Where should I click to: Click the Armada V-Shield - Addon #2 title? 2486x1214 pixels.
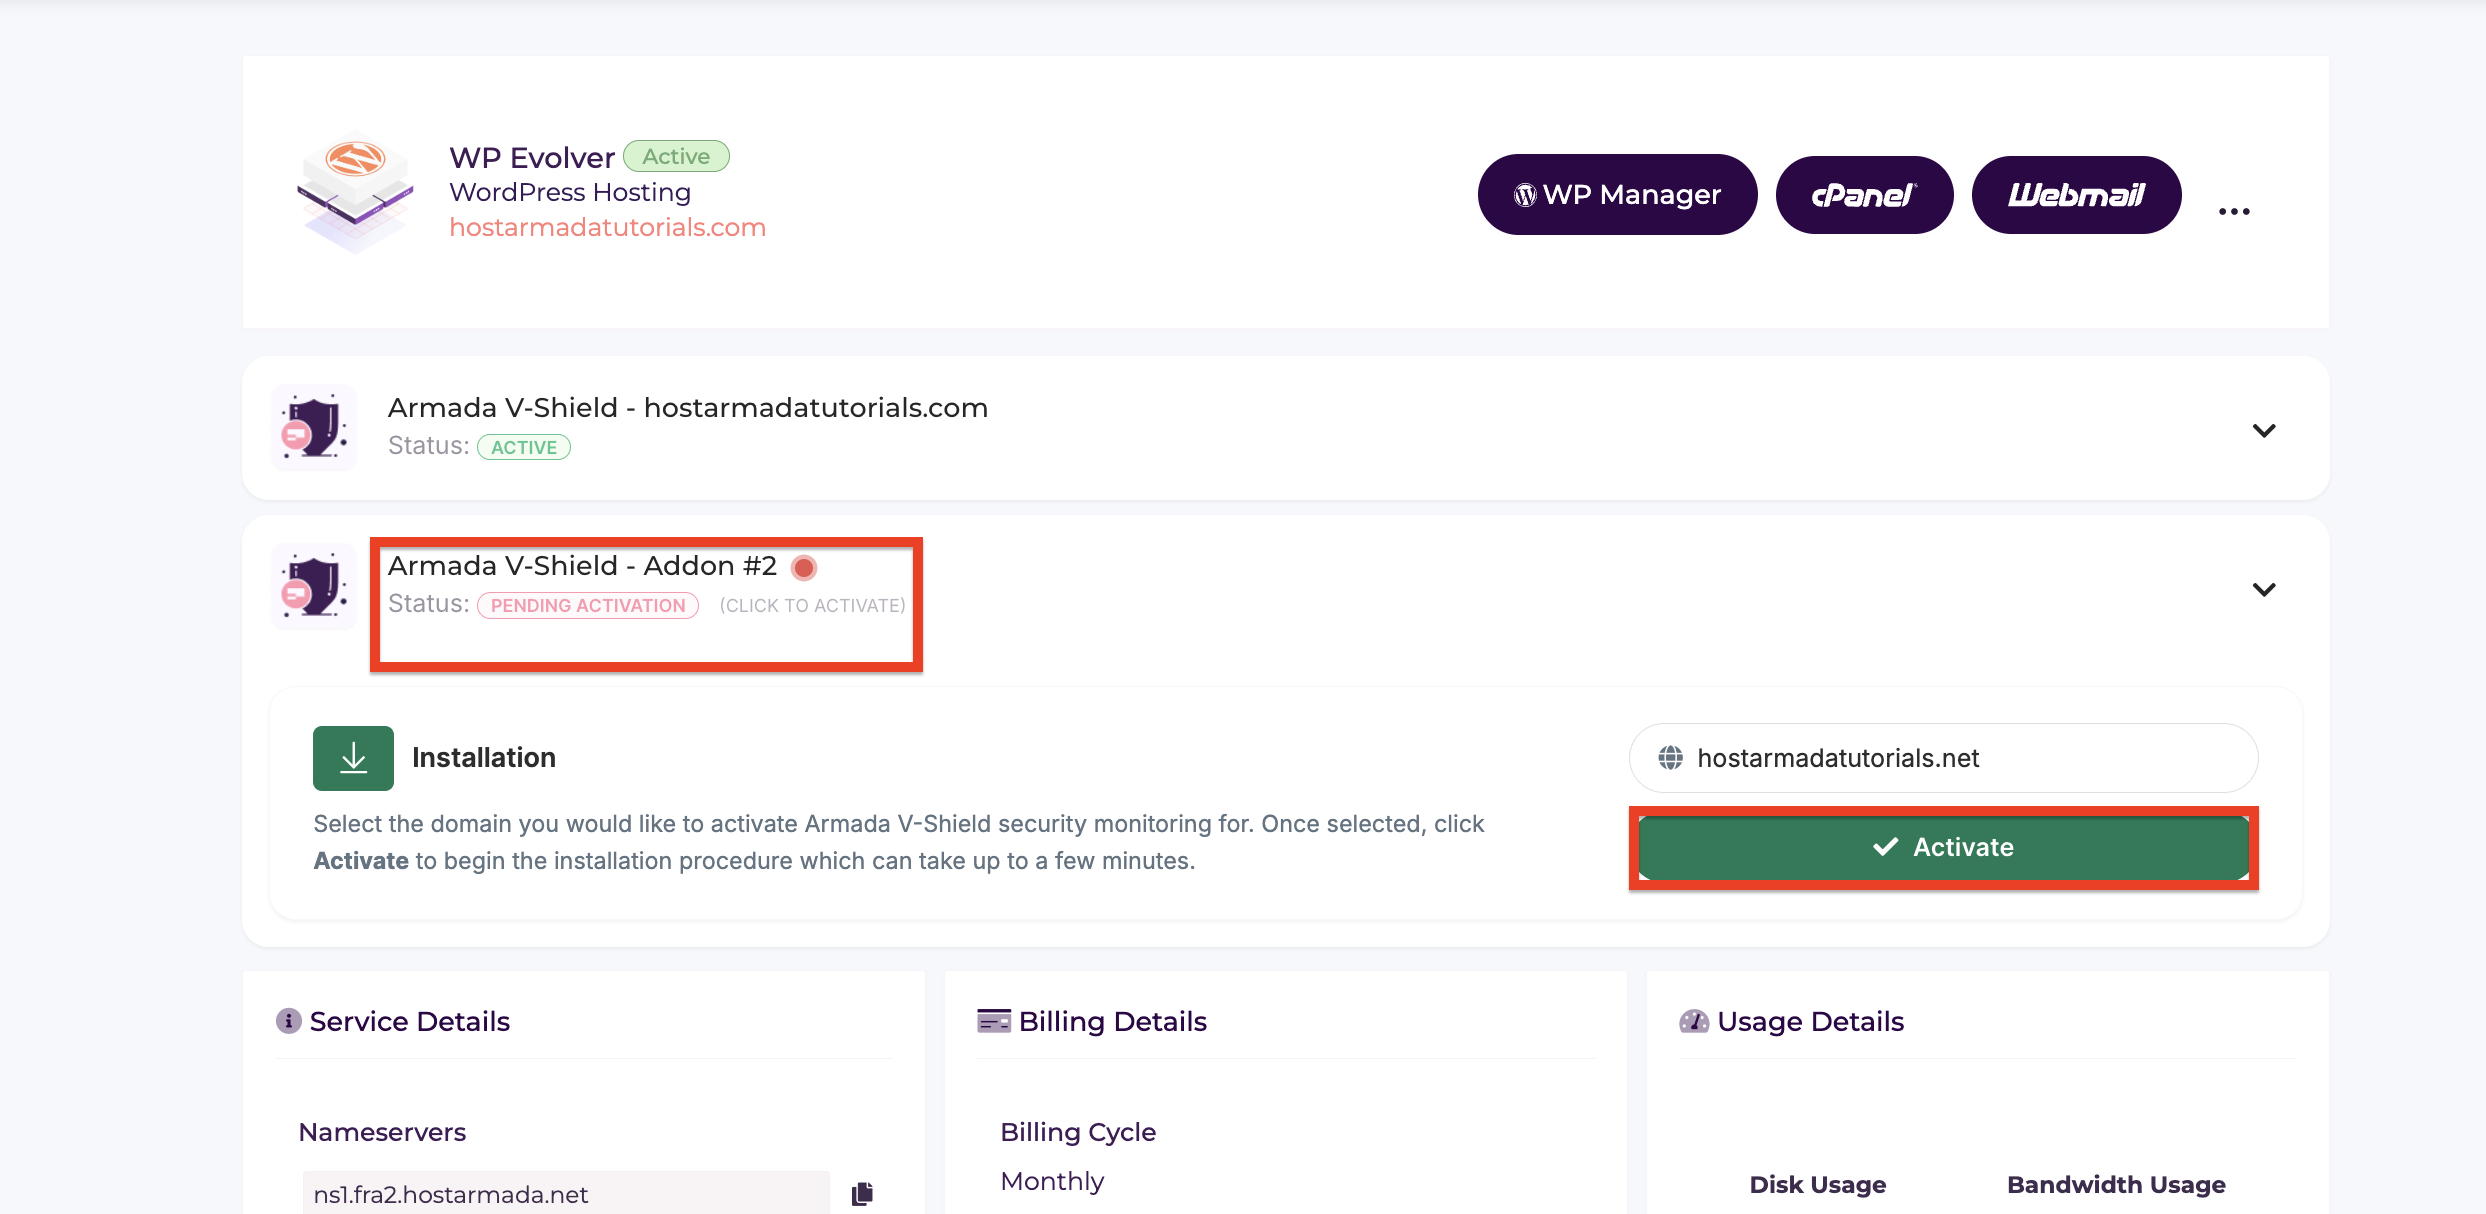[582, 566]
